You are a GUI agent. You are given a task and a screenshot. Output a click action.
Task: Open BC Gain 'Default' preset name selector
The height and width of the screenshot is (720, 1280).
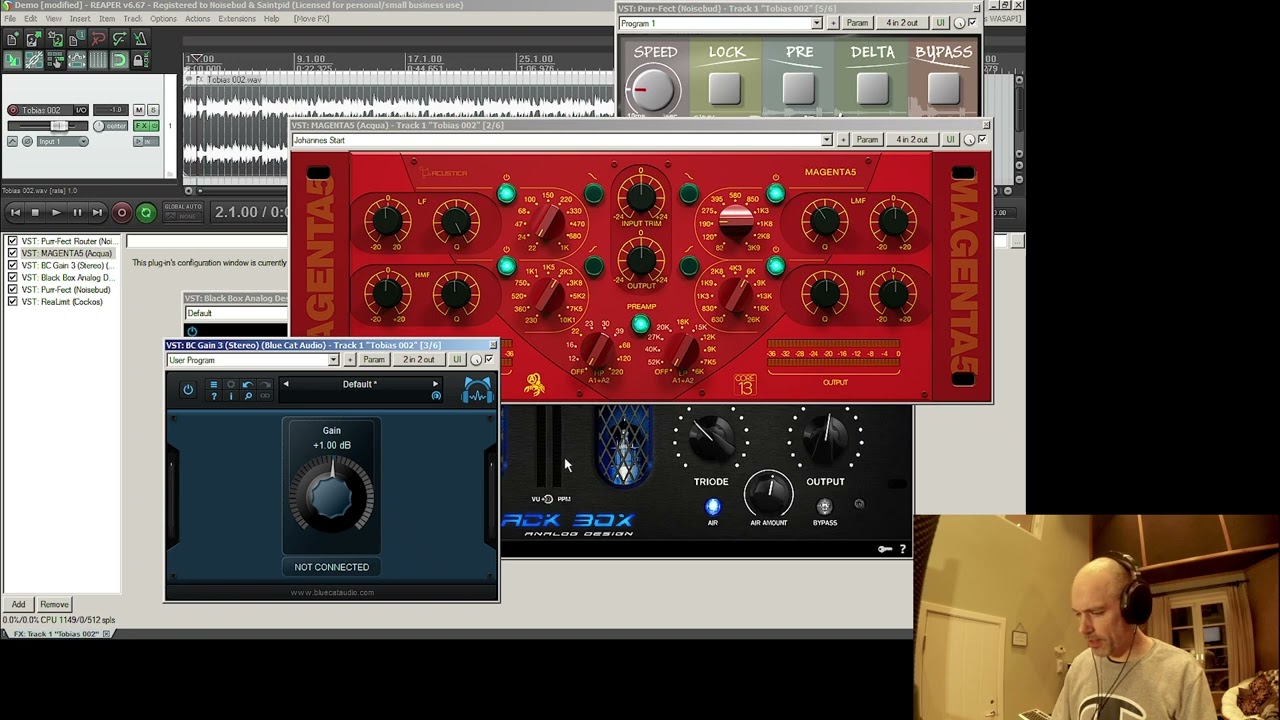tap(360, 384)
